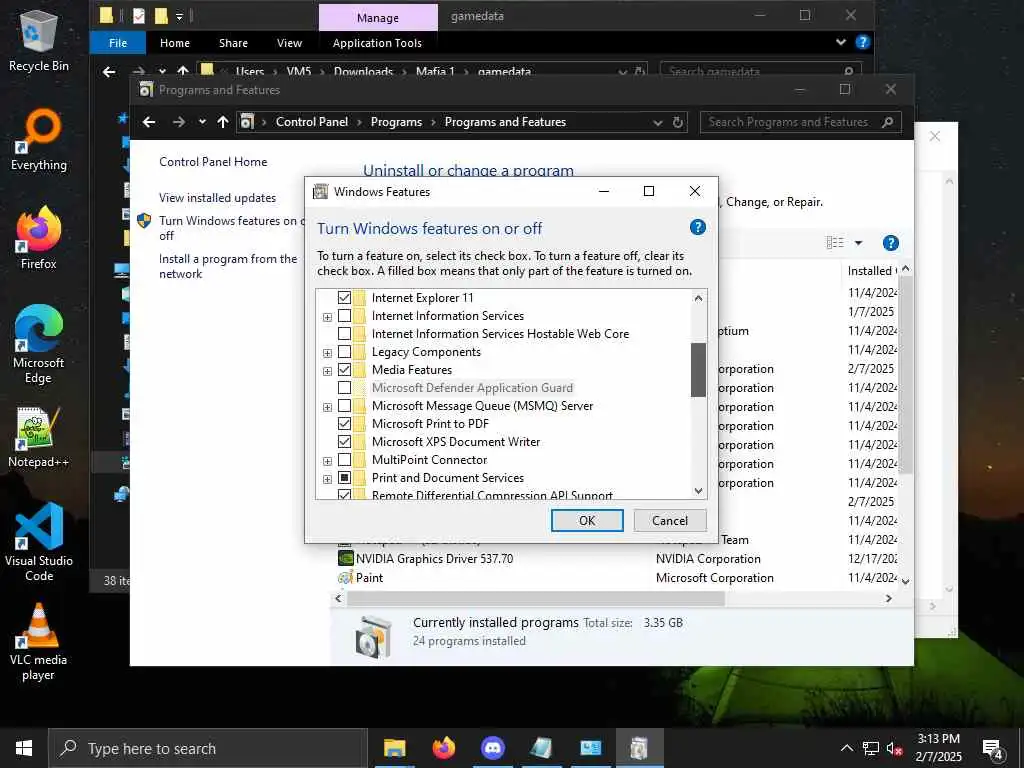The height and width of the screenshot is (768, 1024).
Task: Disable Microsoft XPS Document Writer checkbox
Action: click(x=344, y=442)
